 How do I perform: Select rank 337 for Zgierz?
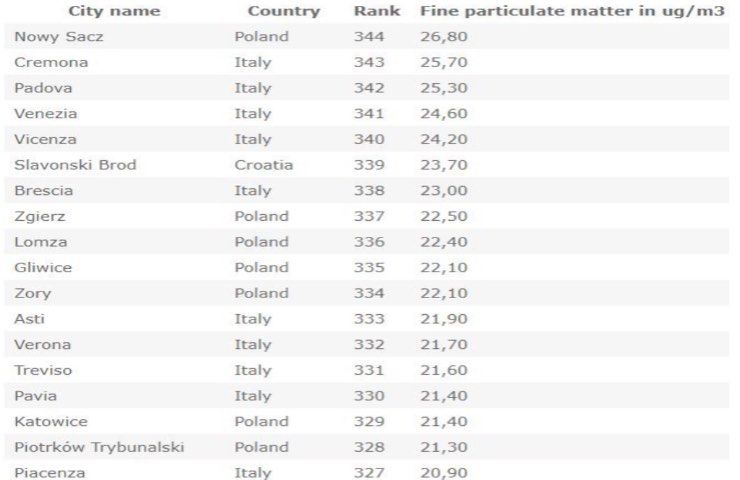coord(368,216)
